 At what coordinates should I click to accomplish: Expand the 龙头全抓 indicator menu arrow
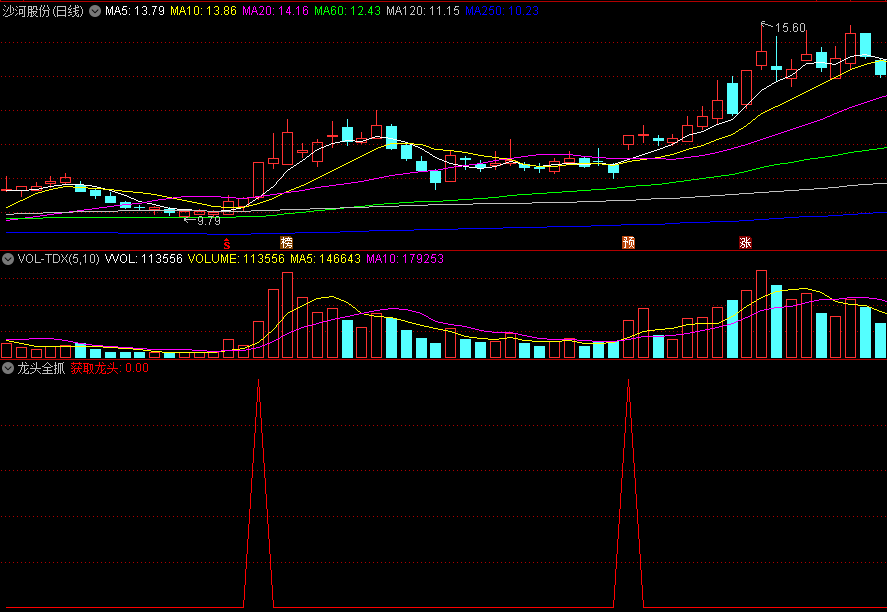click(8, 368)
